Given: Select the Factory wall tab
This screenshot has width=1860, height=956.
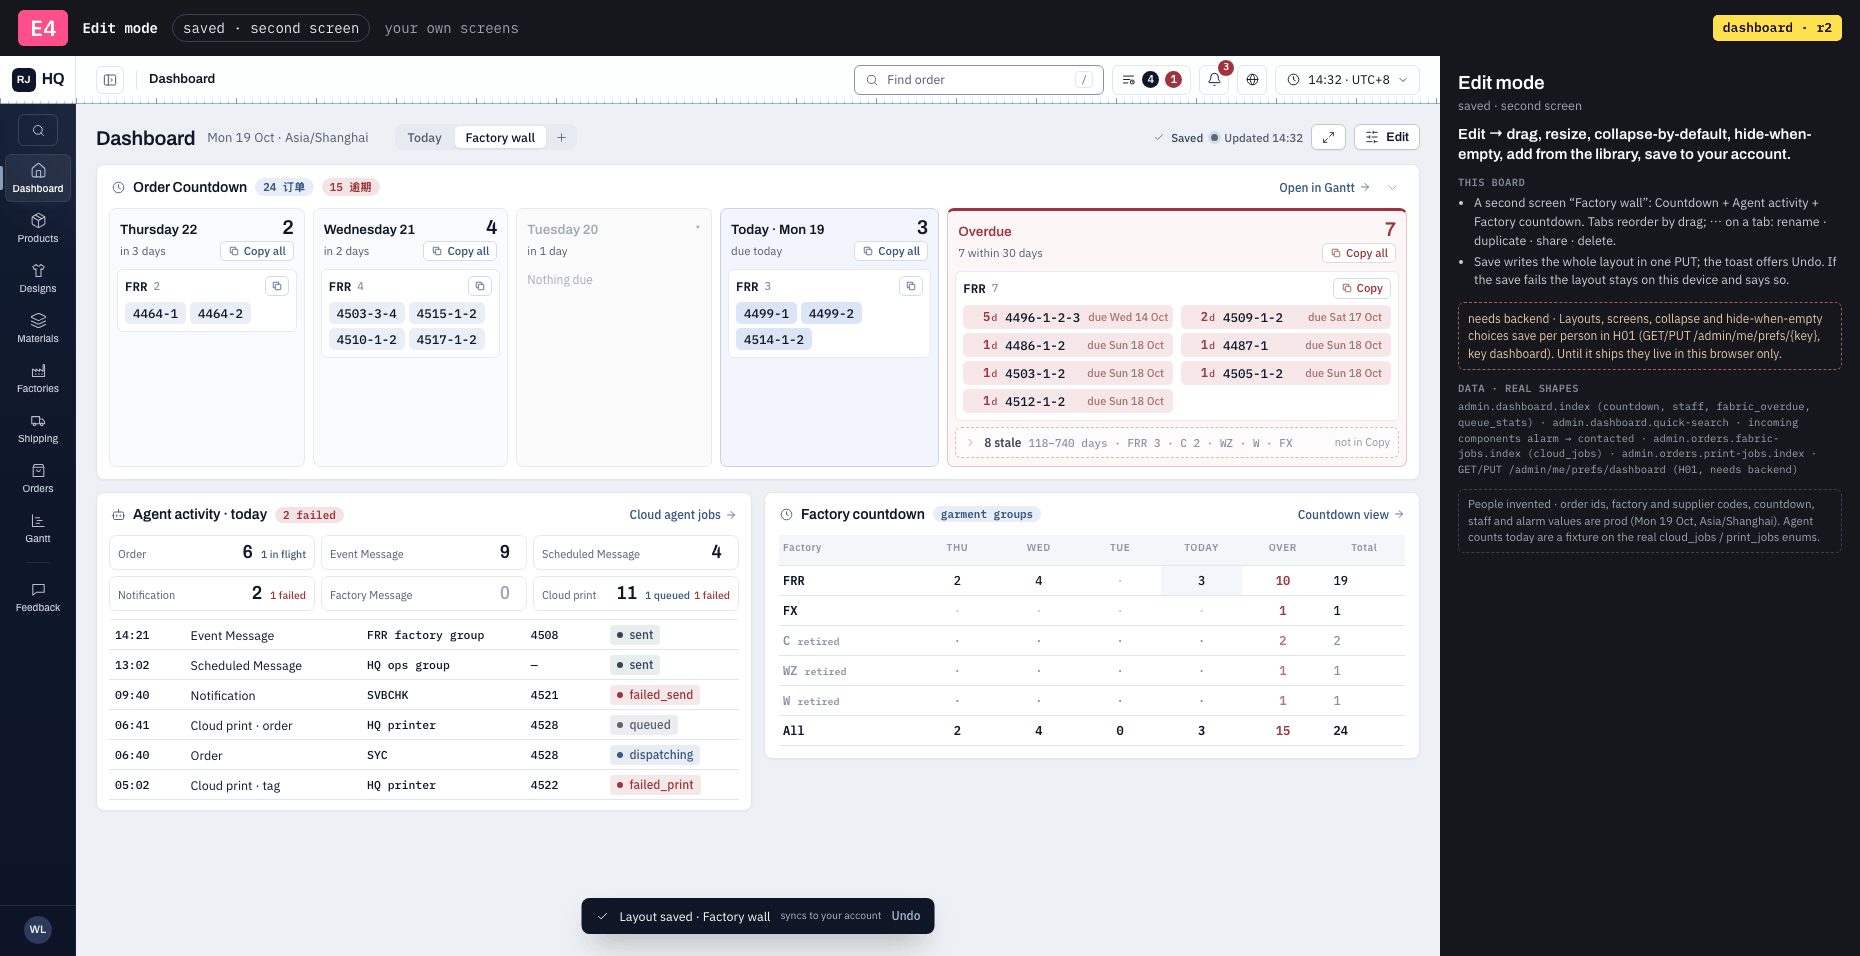Looking at the screenshot, I should coord(500,138).
